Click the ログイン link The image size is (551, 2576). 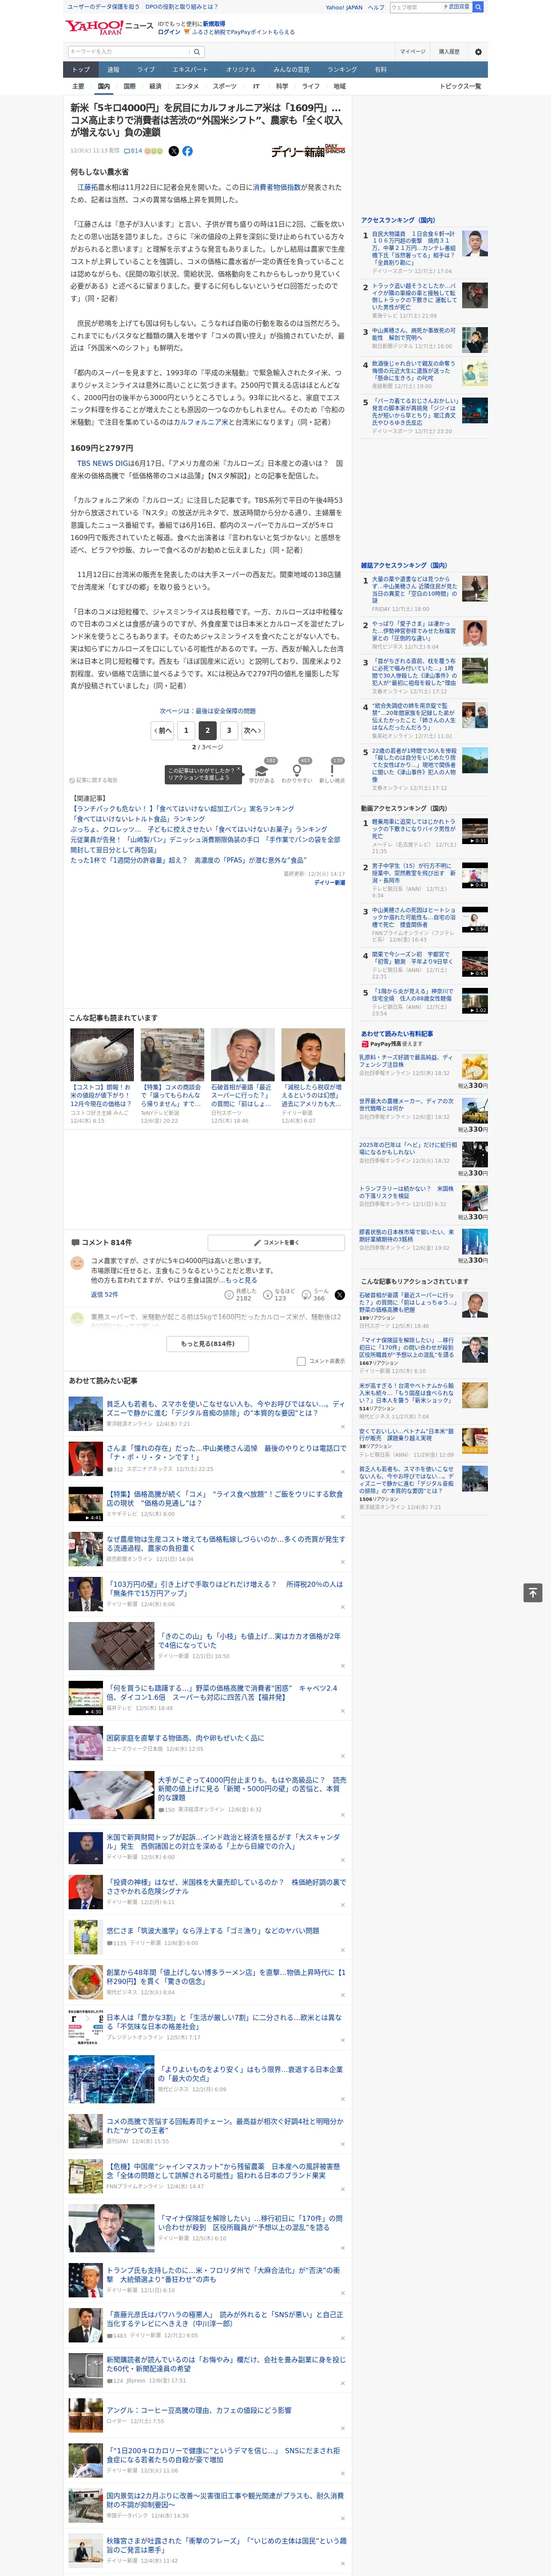coord(169,32)
